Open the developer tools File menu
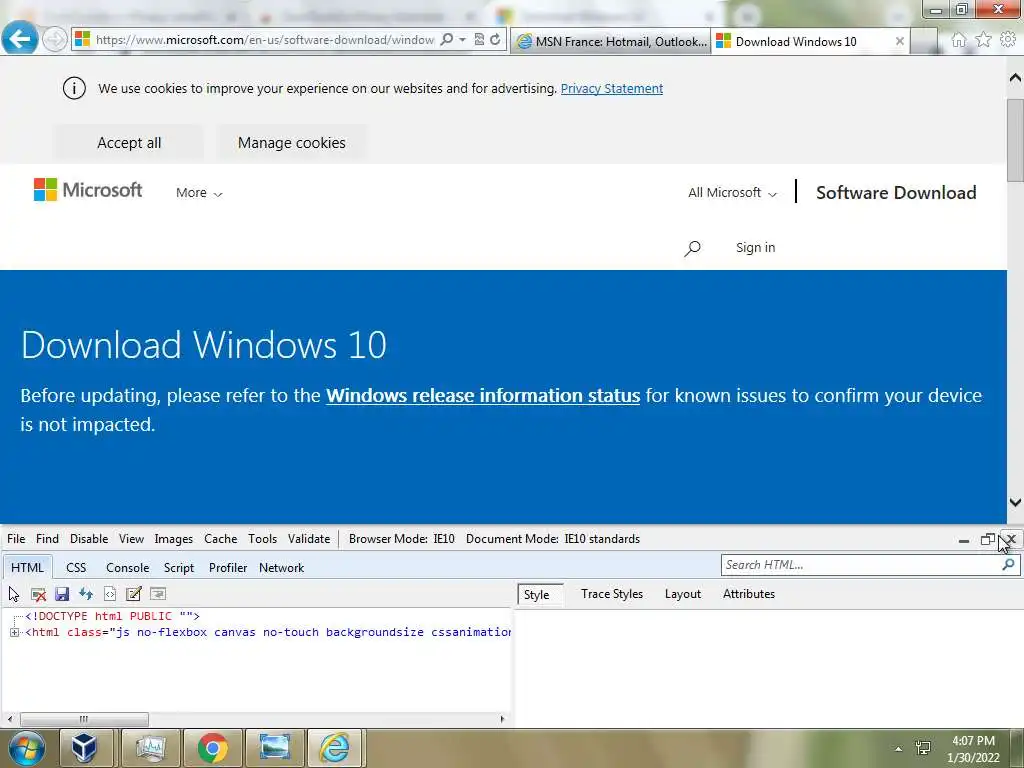Screen dimensions: 1024x768 16,539
